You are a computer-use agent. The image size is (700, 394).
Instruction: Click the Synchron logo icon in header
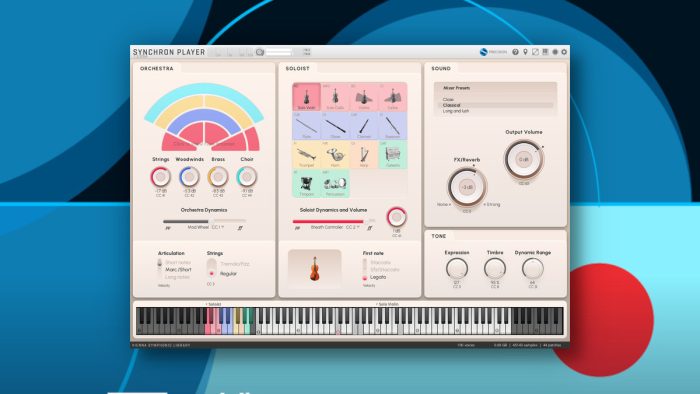click(x=483, y=52)
